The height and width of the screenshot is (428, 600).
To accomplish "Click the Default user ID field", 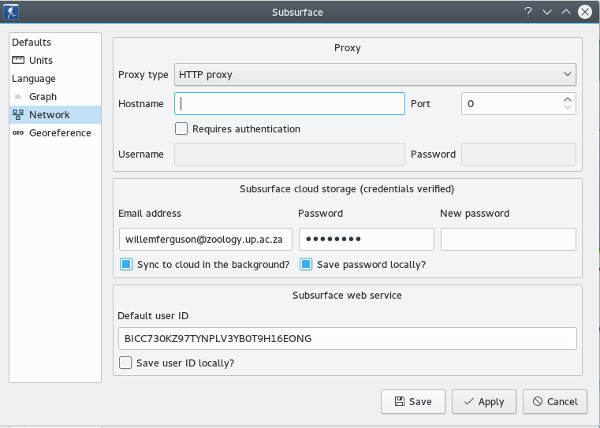I will pyautogui.click(x=347, y=338).
